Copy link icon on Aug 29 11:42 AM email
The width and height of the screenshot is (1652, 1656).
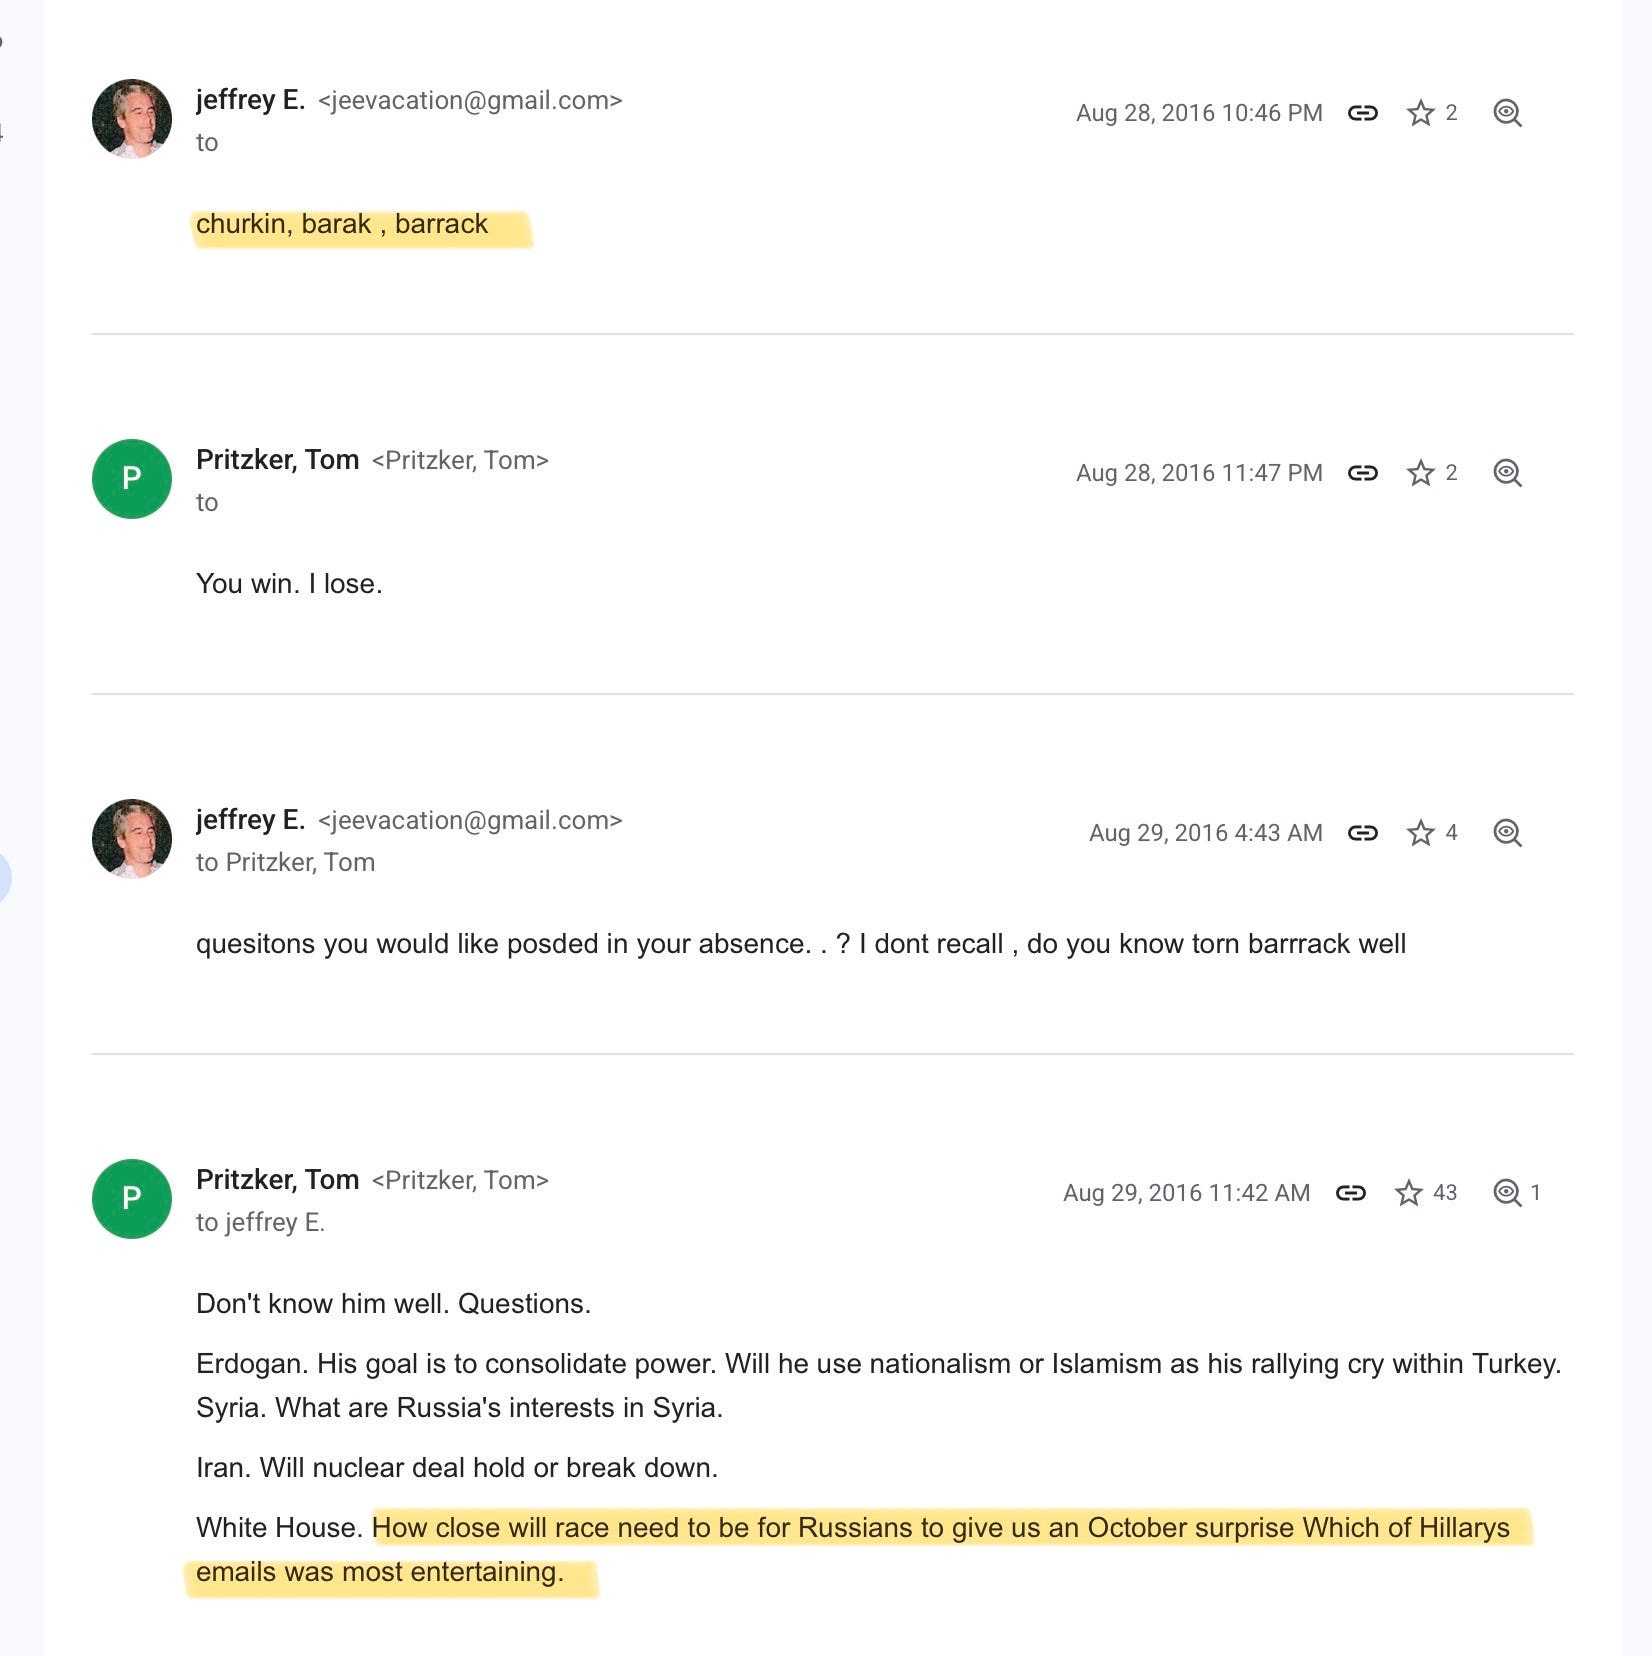click(x=1350, y=1193)
